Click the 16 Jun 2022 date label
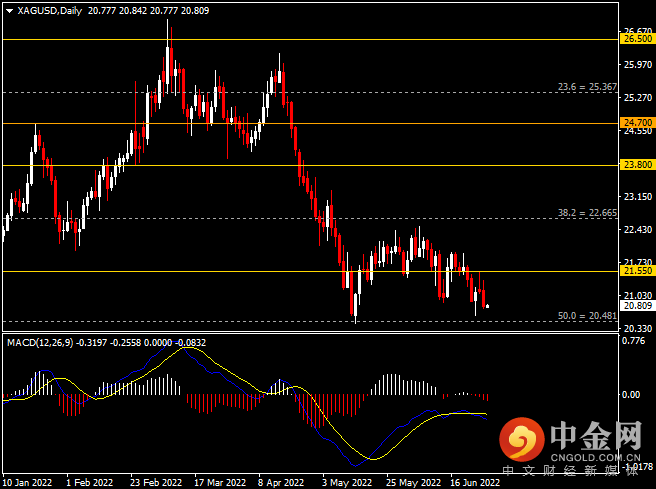The image size is (656, 489). tap(475, 483)
